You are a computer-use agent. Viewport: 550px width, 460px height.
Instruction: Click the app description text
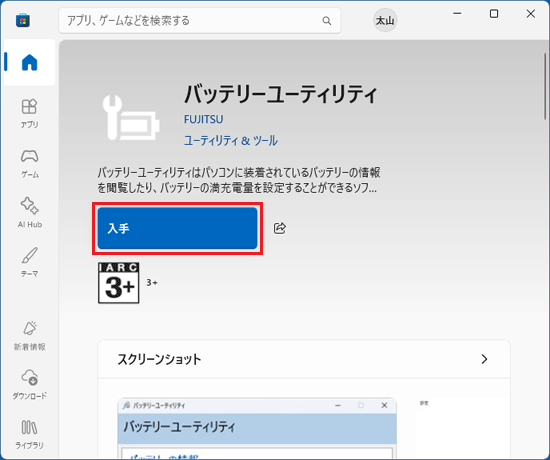point(239,180)
